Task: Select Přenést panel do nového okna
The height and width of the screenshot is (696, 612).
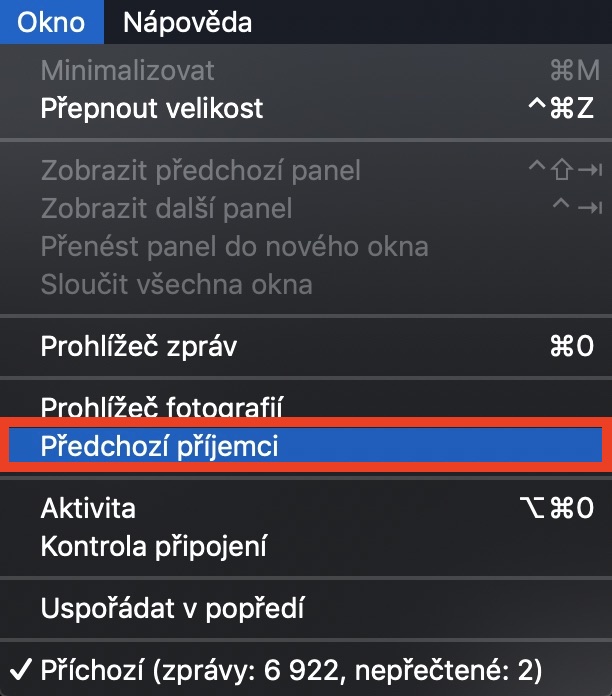Action: [x=234, y=246]
